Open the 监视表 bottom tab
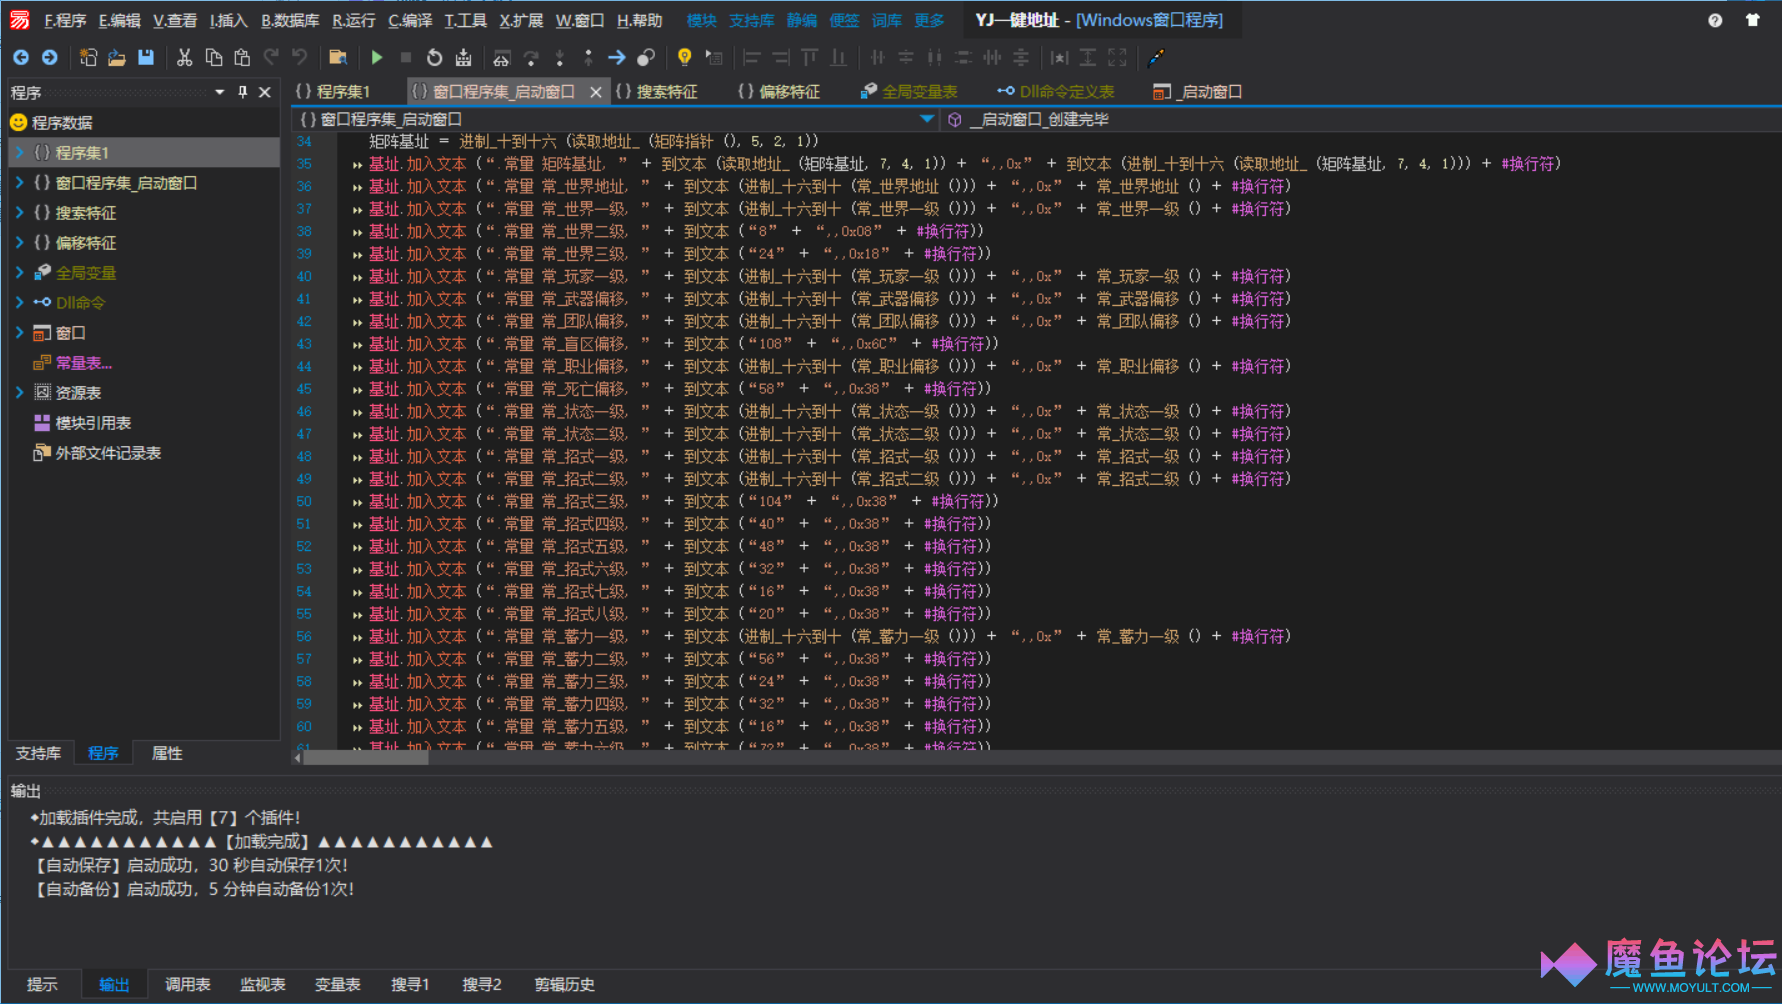This screenshot has height=1004, width=1782. pyautogui.click(x=263, y=985)
